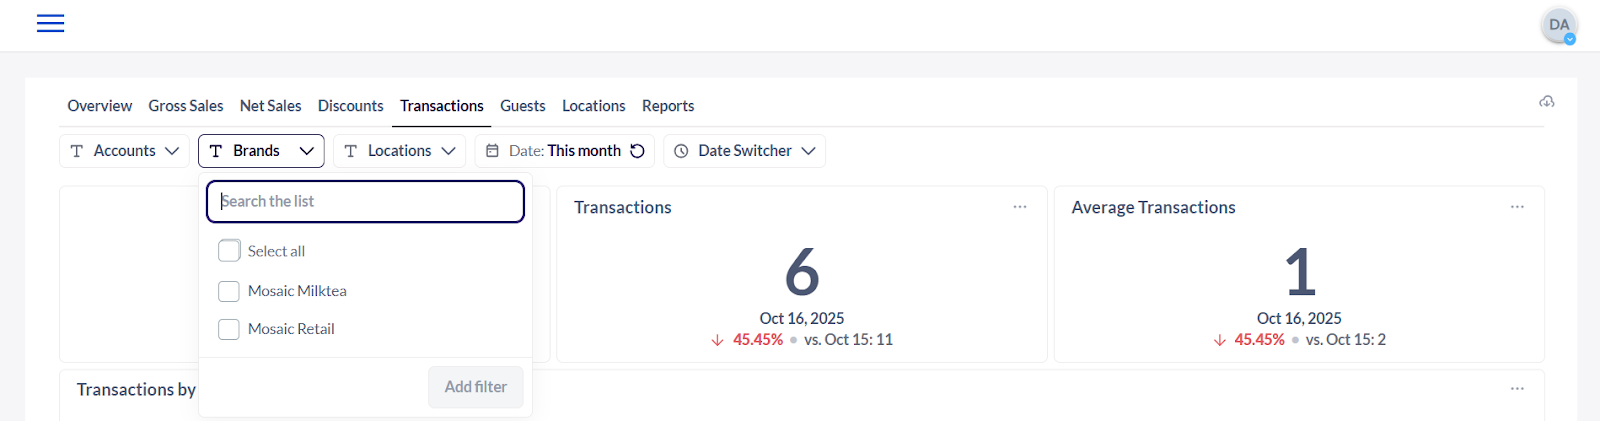Click the calendar icon in the Date filter
Image resolution: width=1600 pixels, height=421 pixels.
pyautogui.click(x=492, y=151)
